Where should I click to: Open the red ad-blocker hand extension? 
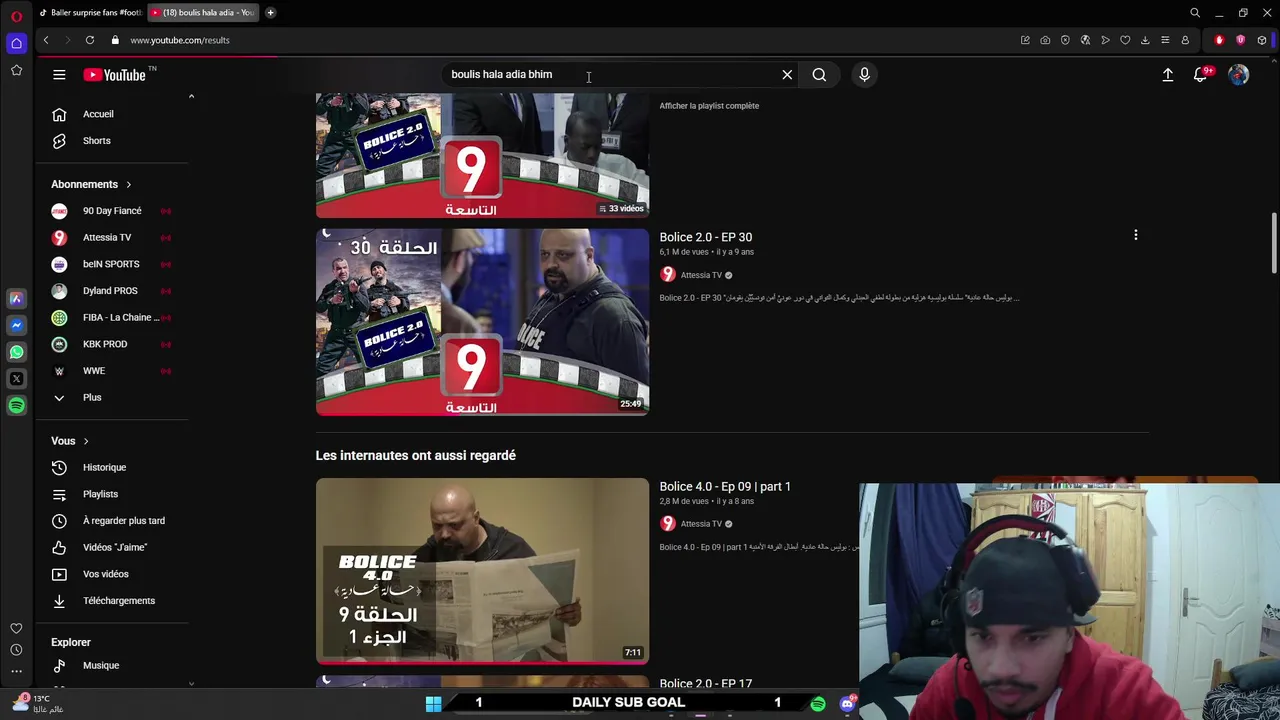1219,40
